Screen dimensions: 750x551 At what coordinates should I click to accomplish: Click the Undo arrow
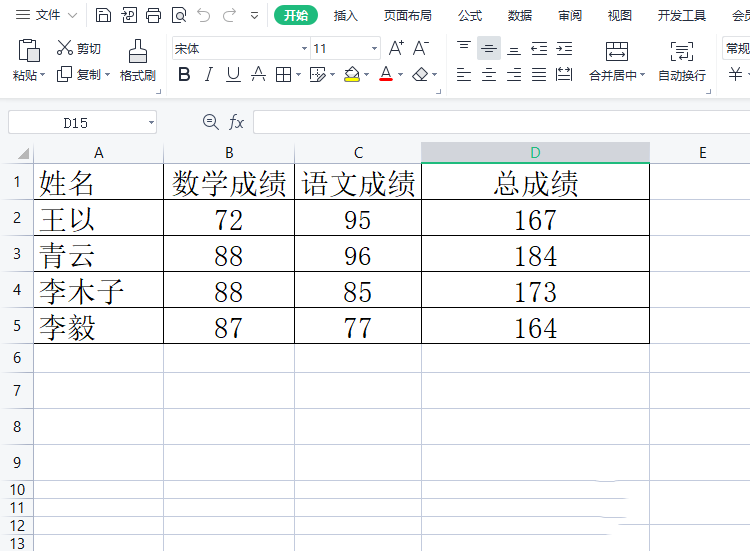pos(204,15)
